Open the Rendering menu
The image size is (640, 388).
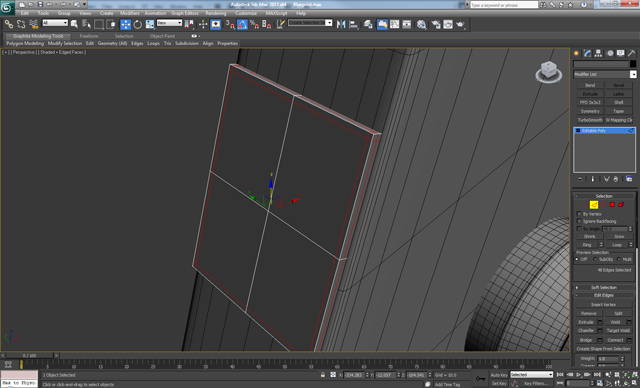pyautogui.click(x=216, y=13)
